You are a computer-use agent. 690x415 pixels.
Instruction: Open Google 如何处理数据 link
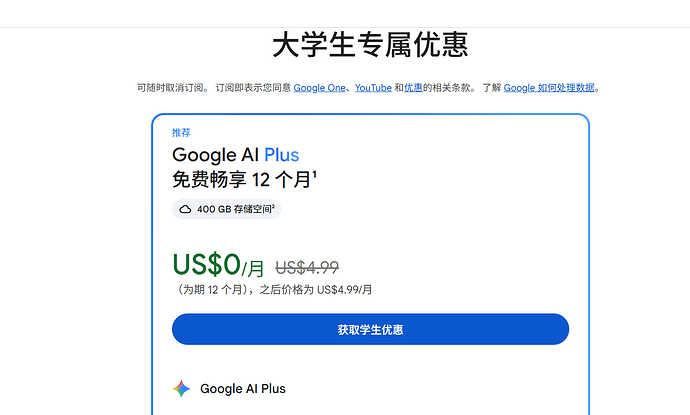tap(549, 88)
